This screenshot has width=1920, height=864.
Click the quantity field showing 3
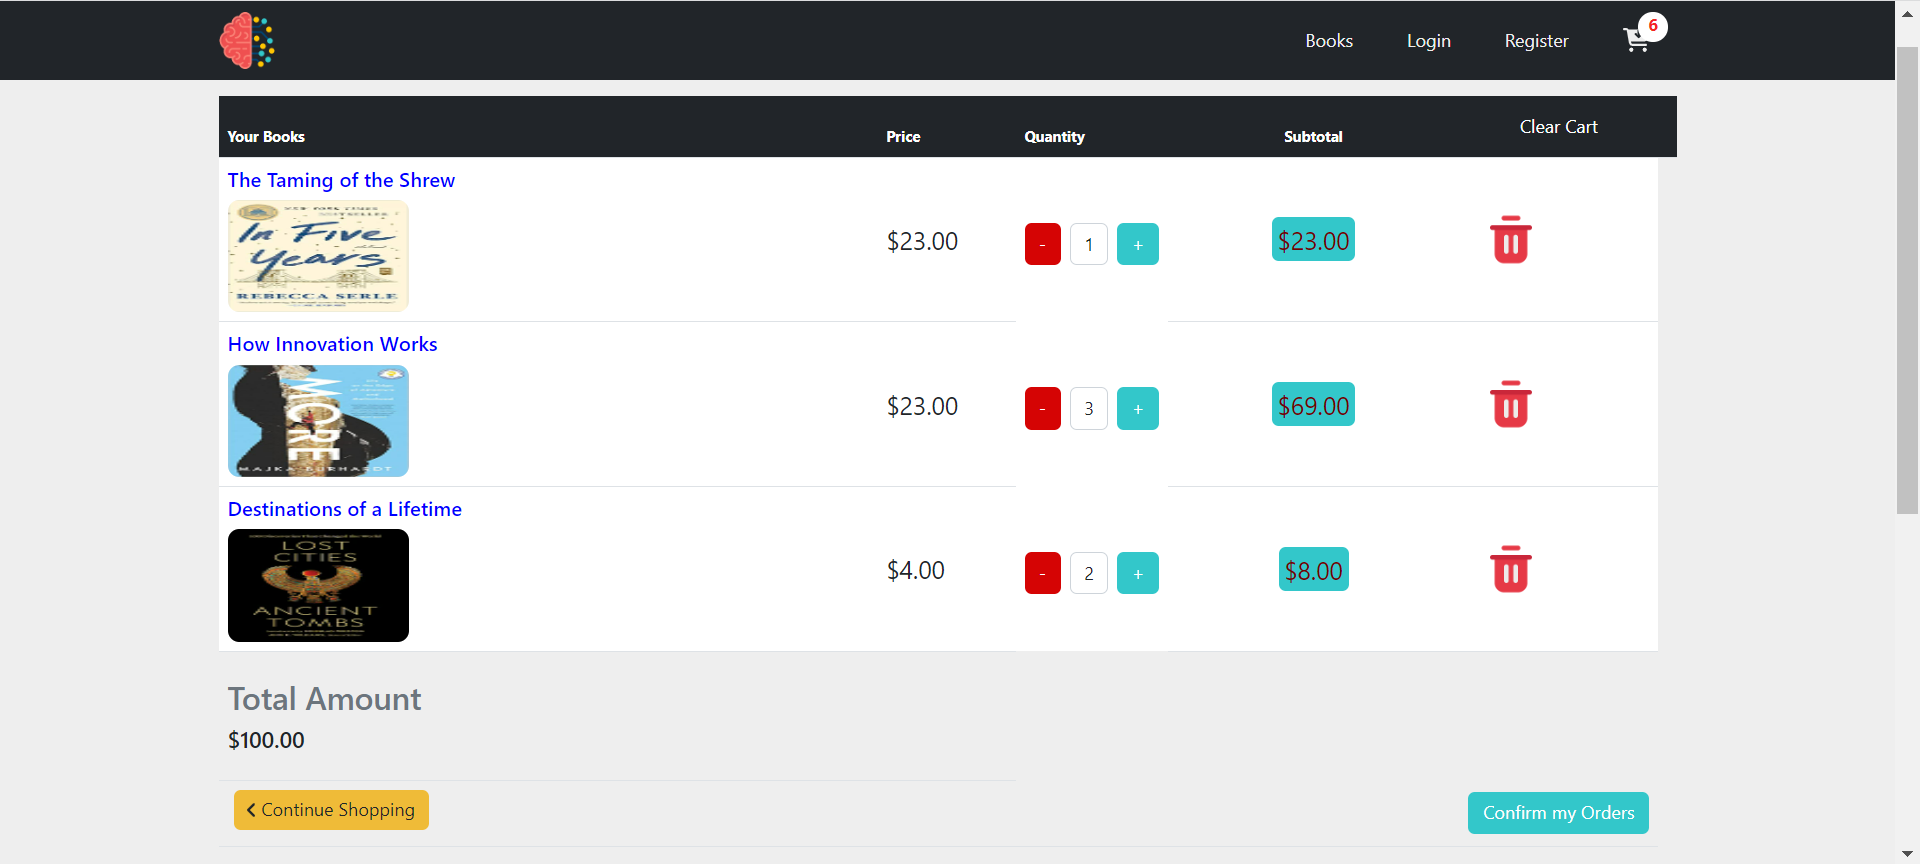coord(1089,409)
